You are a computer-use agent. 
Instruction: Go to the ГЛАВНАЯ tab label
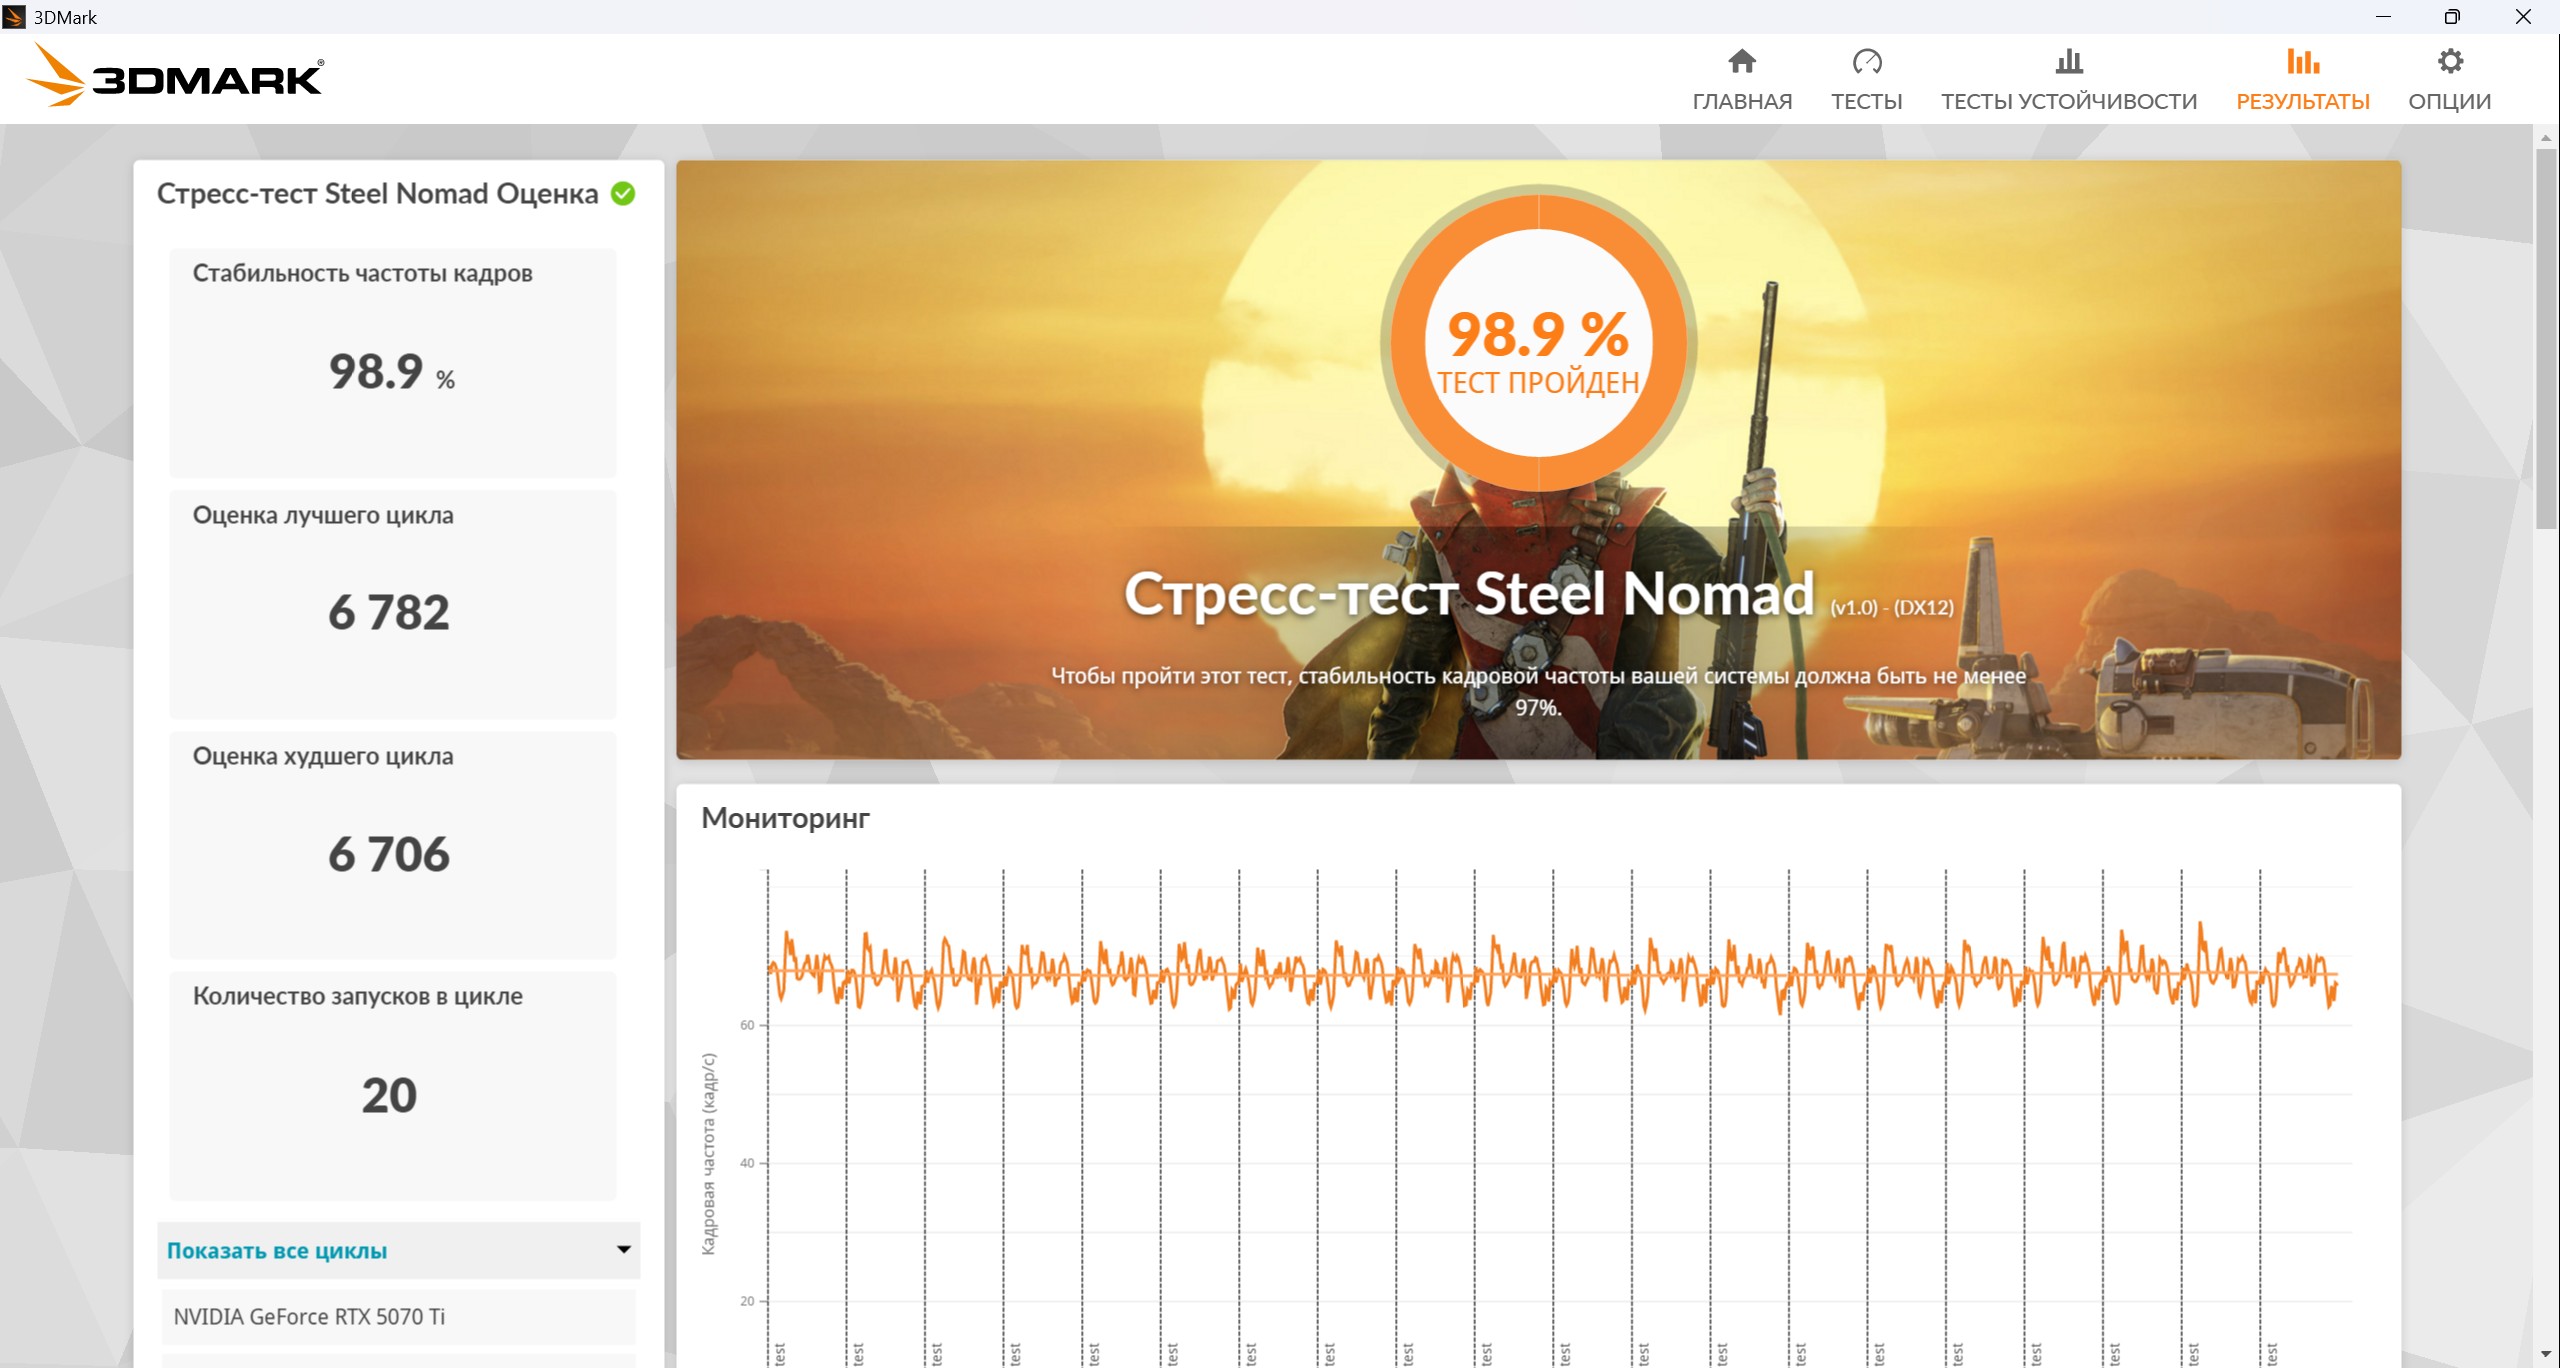click(x=1742, y=101)
